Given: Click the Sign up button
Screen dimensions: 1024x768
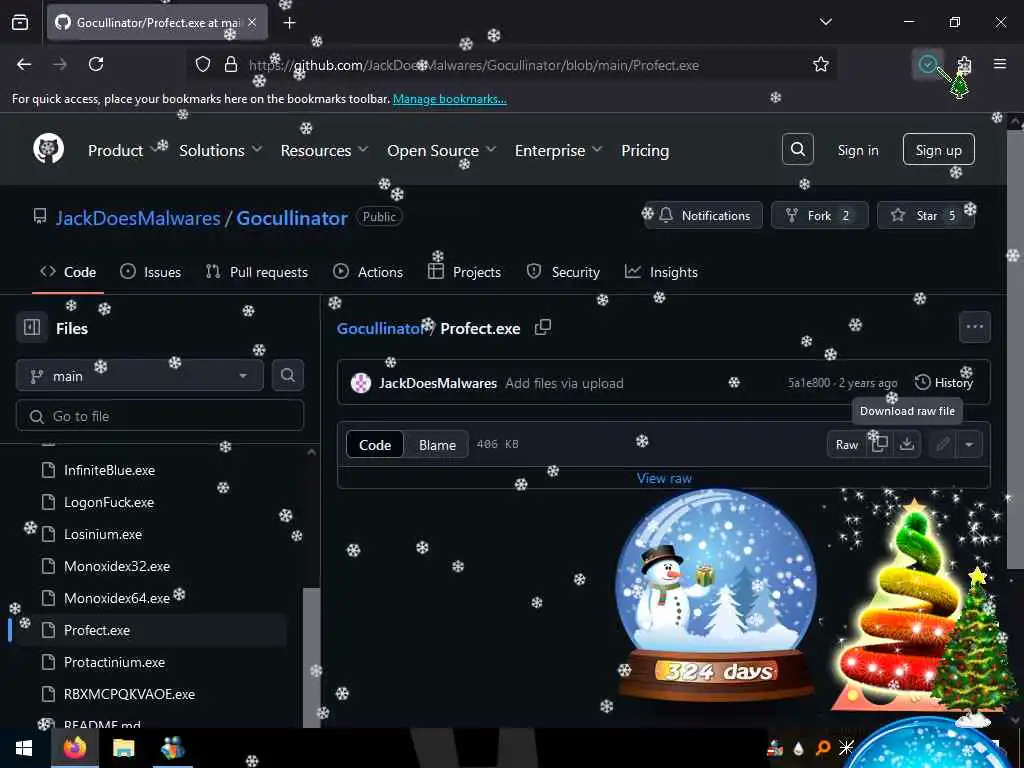Looking at the screenshot, I should [938, 150].
